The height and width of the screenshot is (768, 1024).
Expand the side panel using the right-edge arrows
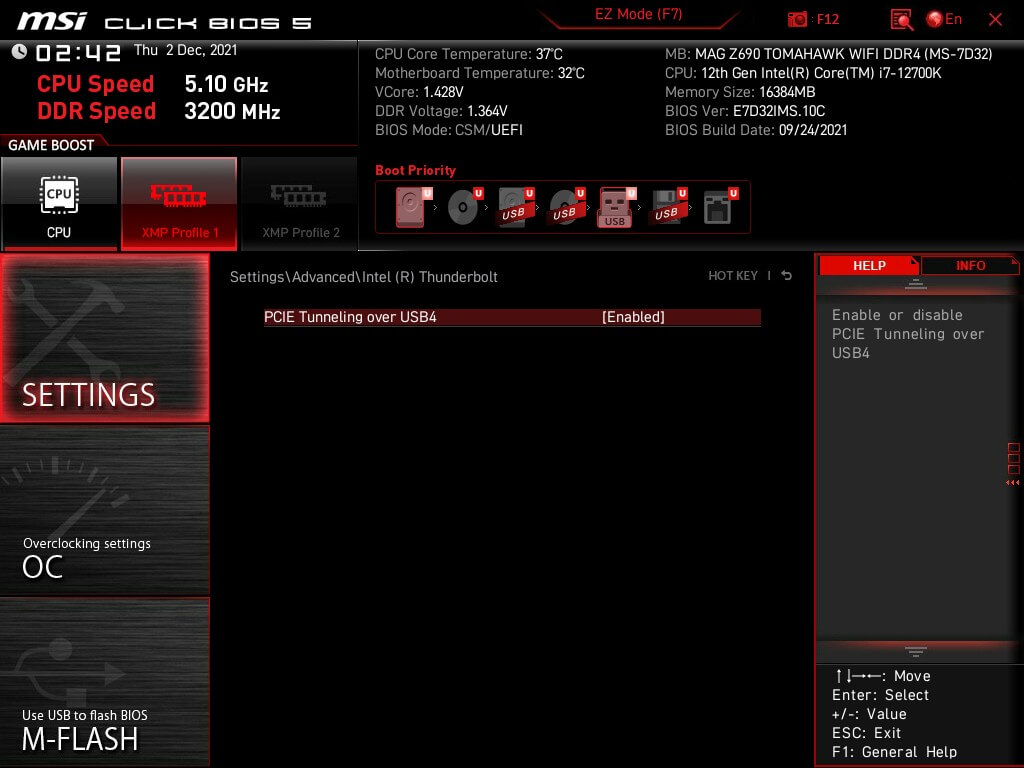[1012, 483]
